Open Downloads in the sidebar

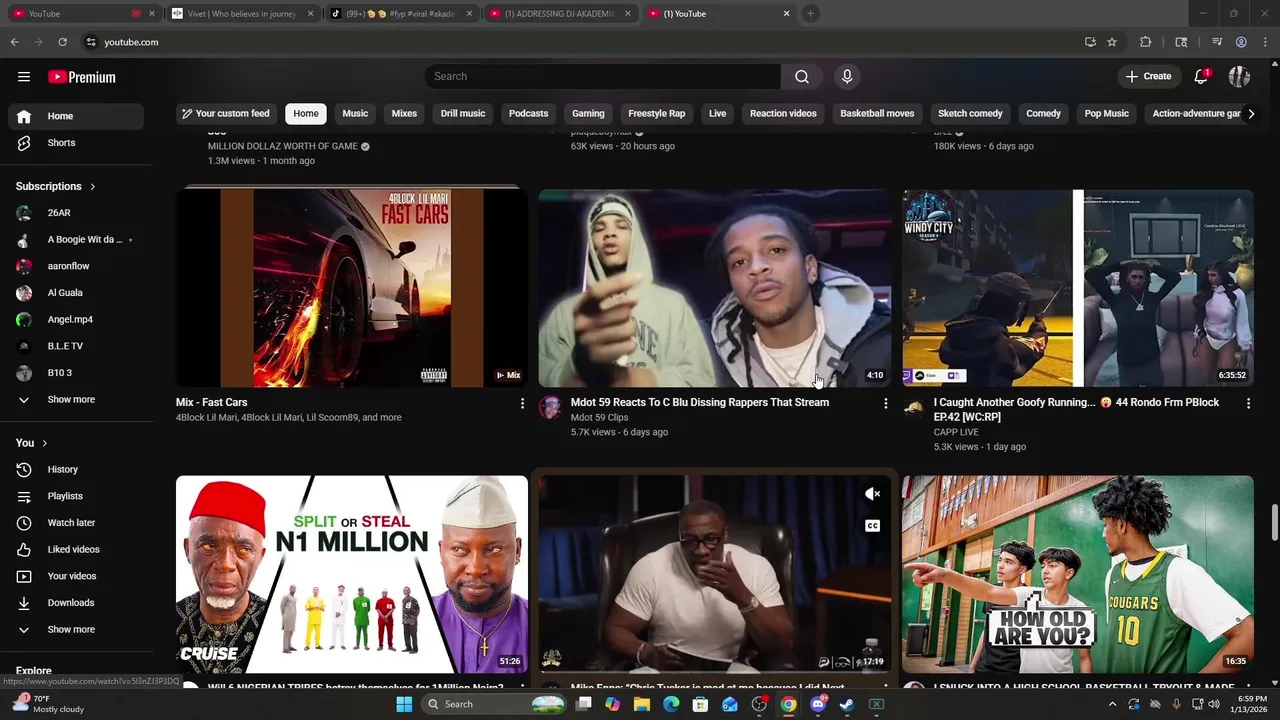pyautogui.click(x=76, y=603)
